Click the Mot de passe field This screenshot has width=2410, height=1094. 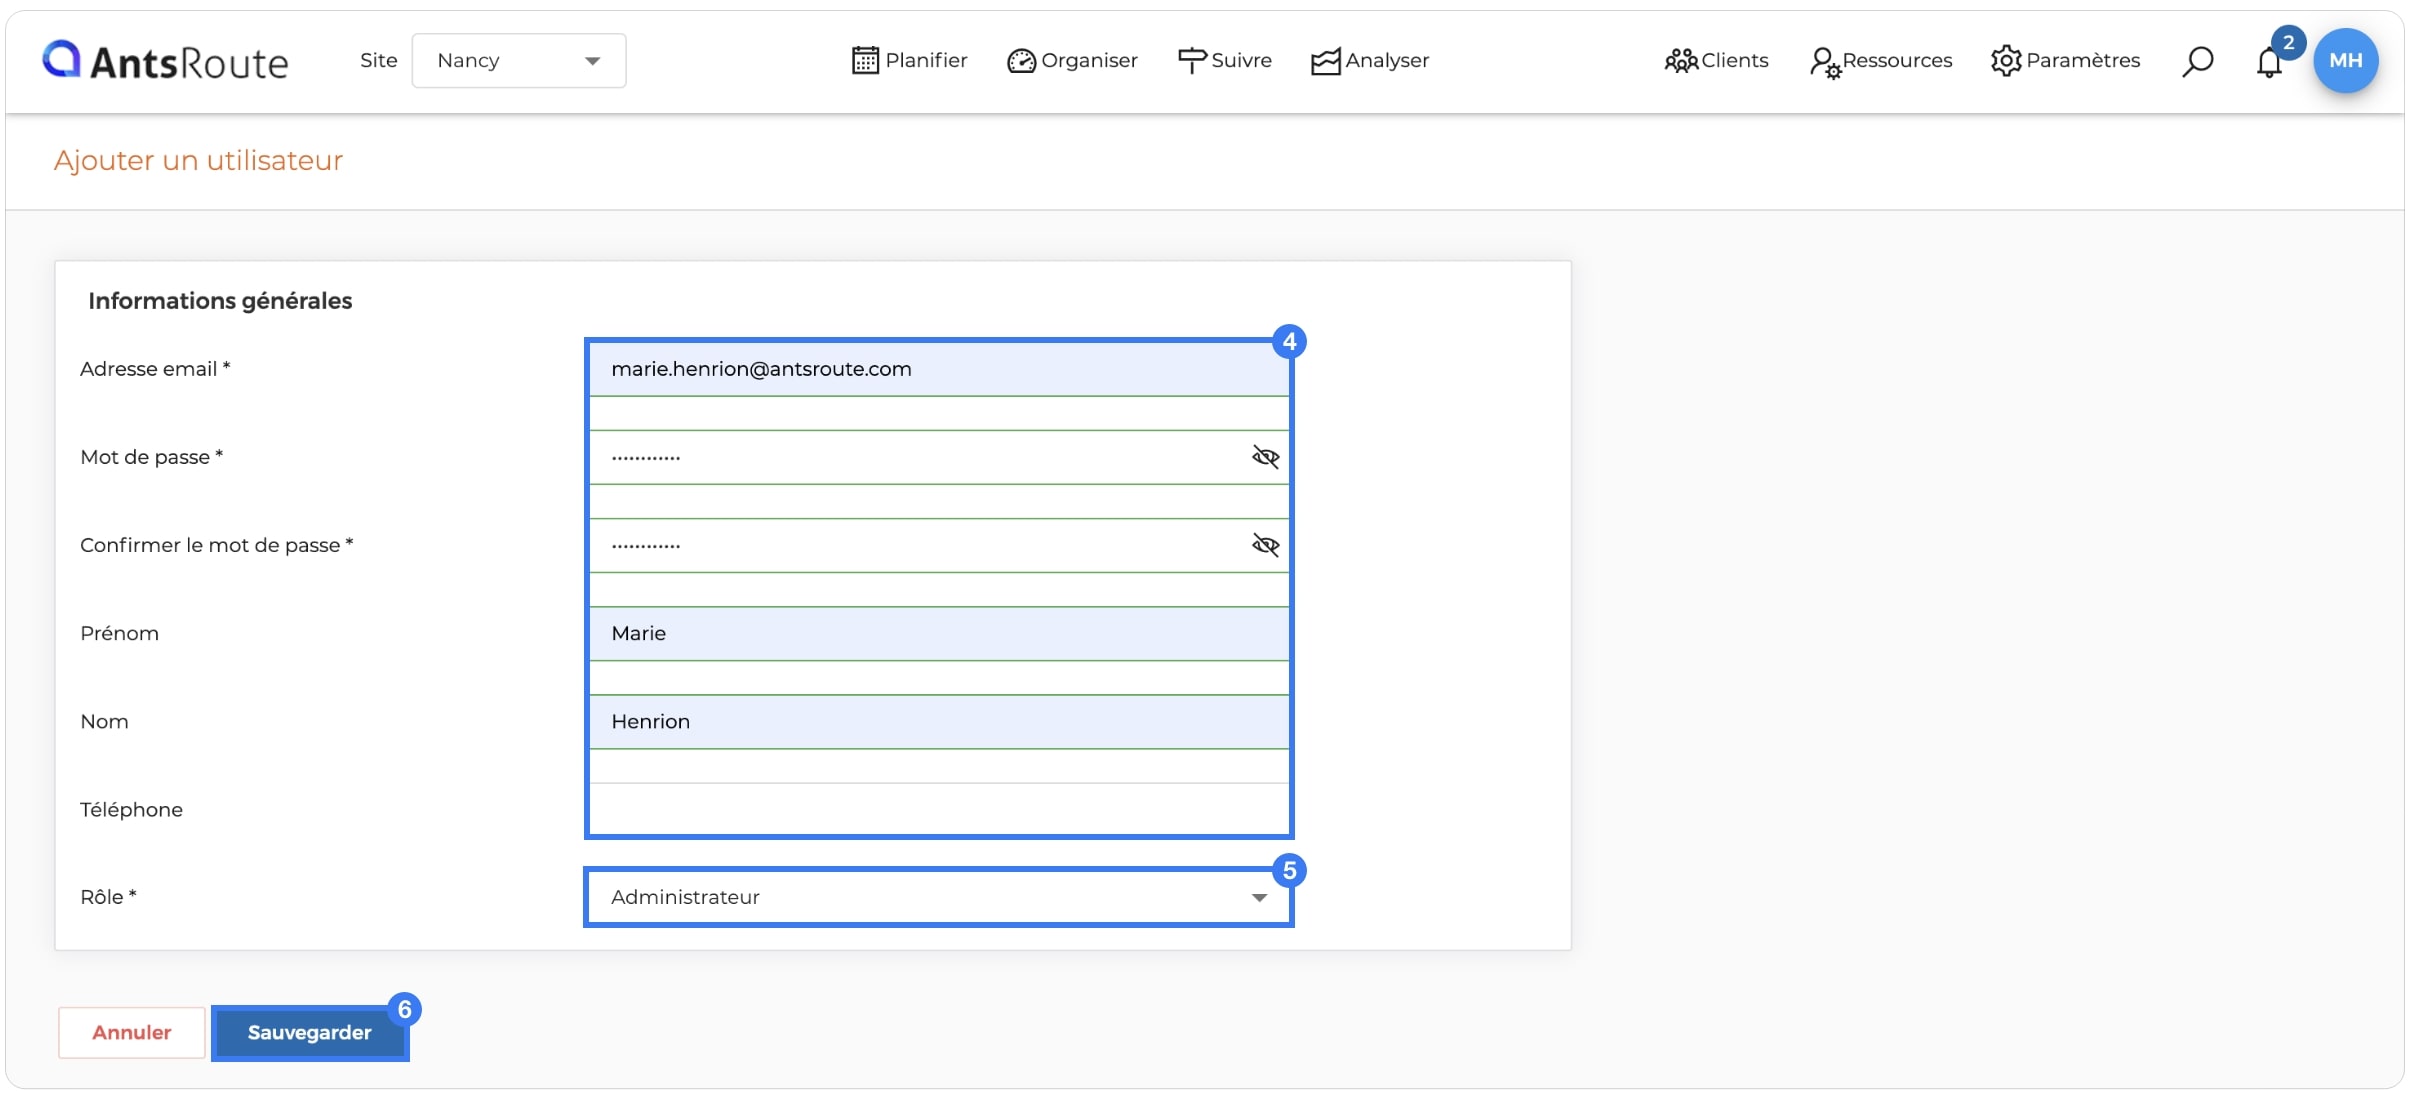[x=939, y=457]
